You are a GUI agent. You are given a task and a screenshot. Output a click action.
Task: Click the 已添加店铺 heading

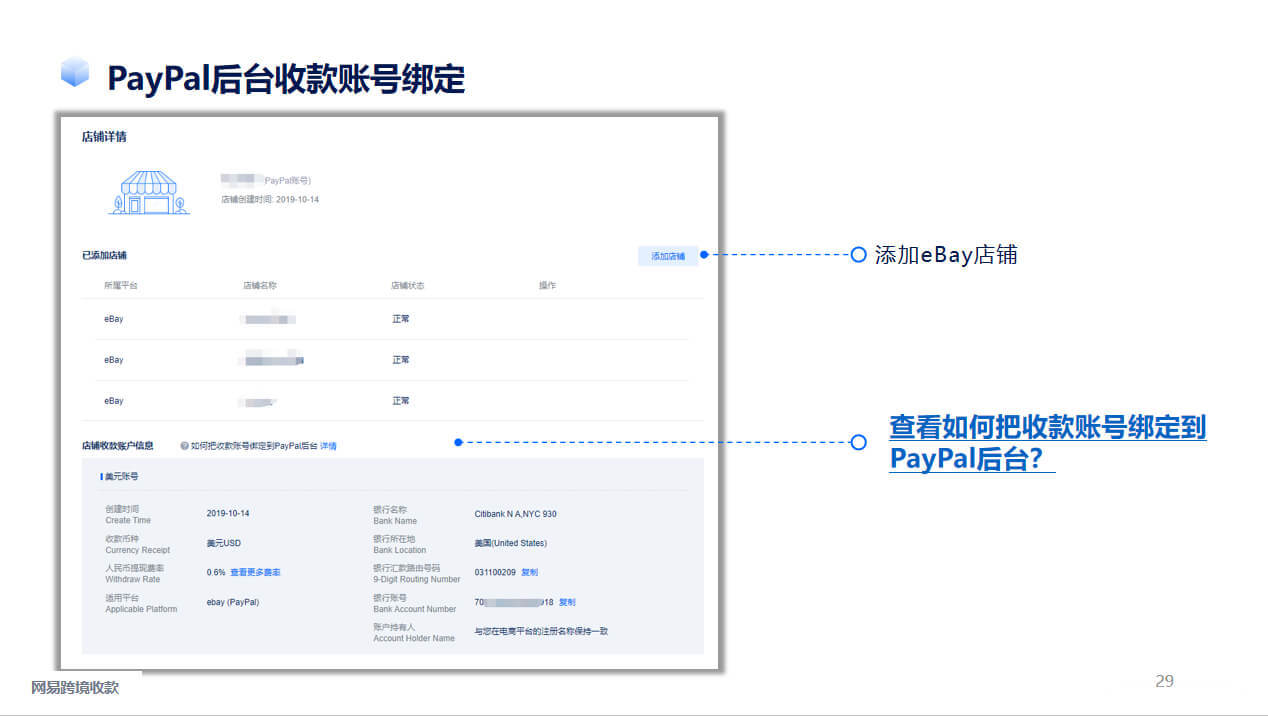104,256
